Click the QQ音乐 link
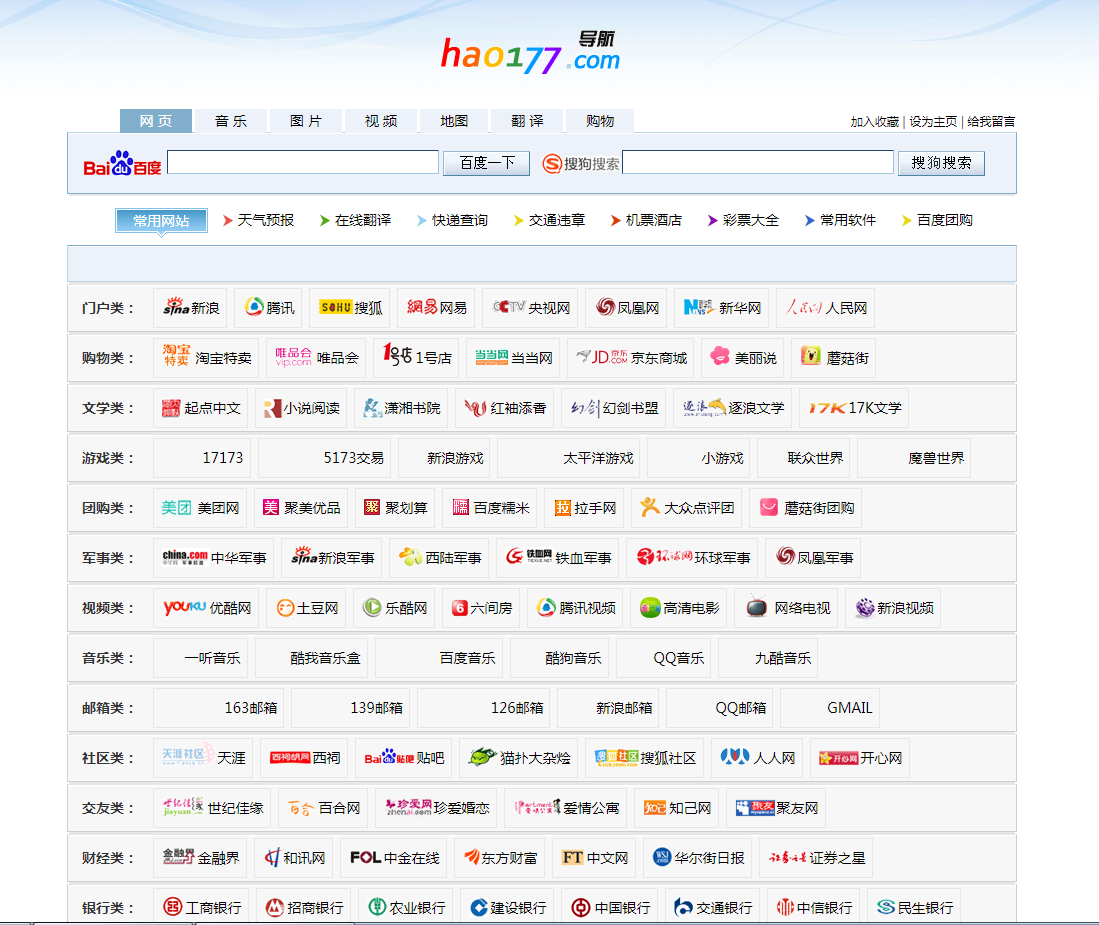Viewport: 1099px width, 925px height. coord(678,658)
